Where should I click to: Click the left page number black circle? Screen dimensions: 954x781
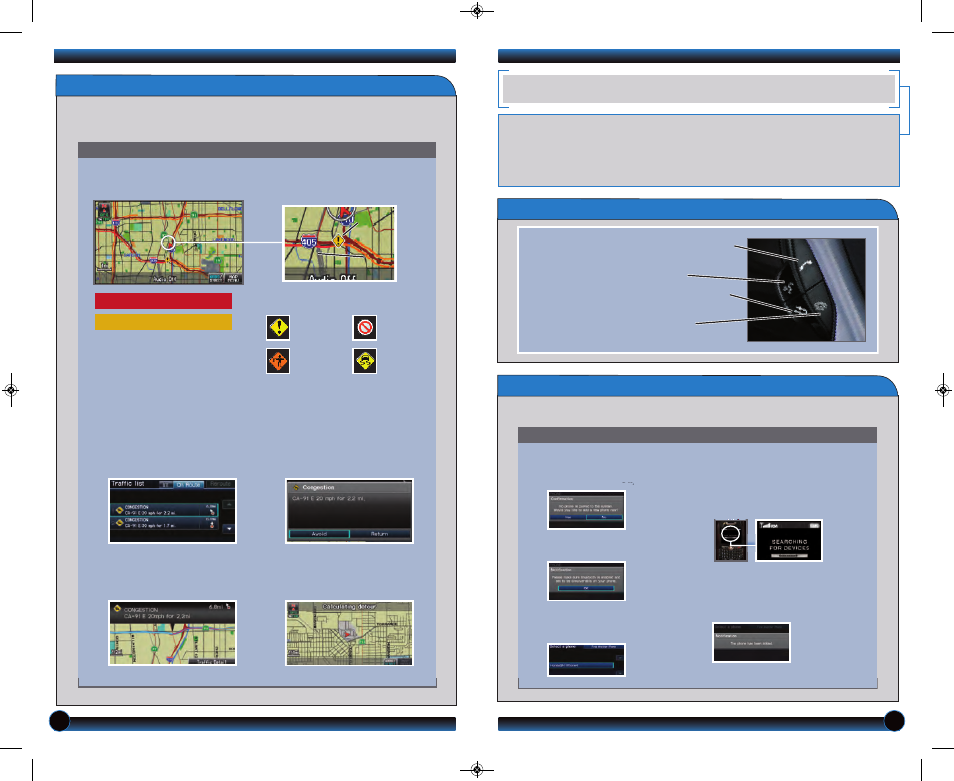(60, 721)
